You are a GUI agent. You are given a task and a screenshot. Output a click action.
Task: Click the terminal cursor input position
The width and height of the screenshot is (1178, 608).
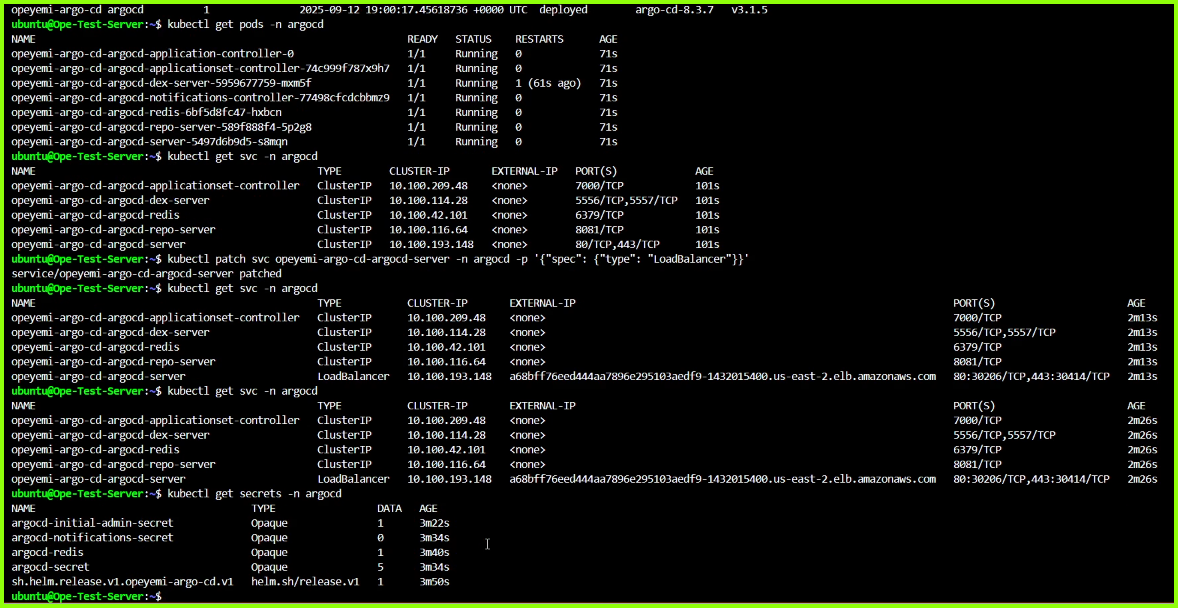(x=487, y=544)
